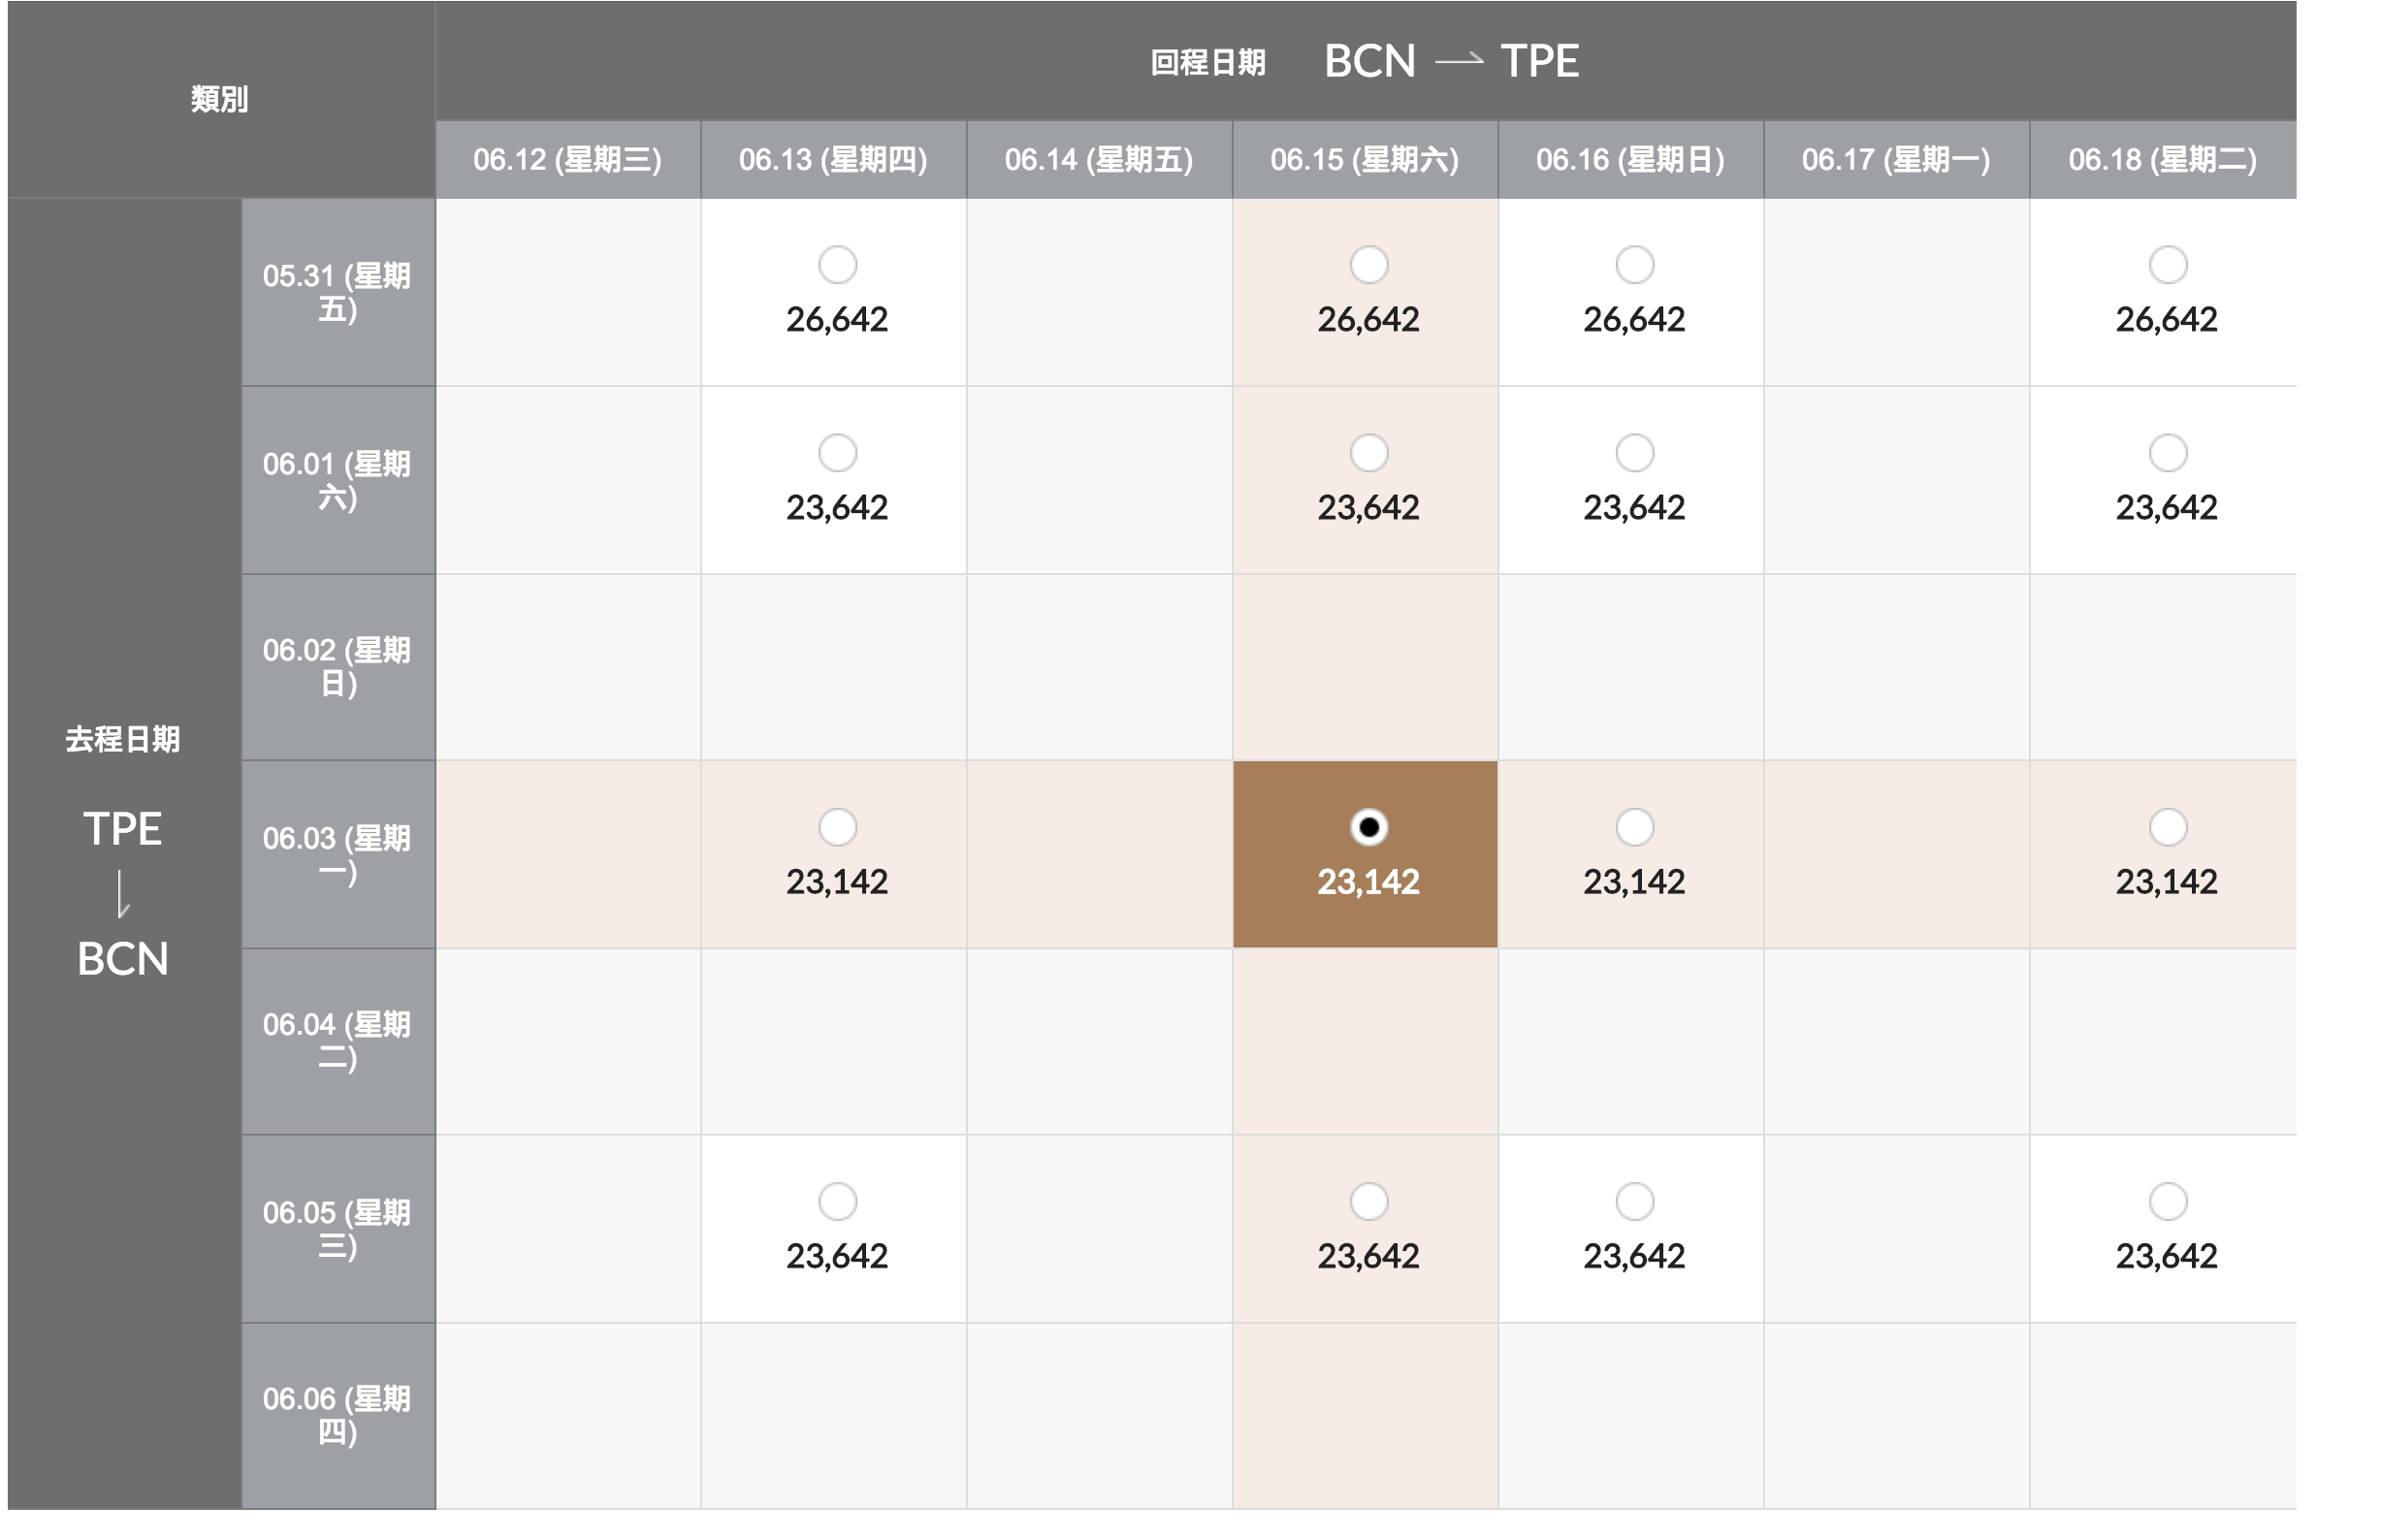The width and height of the screenshot is (2382, 1540).
Task: Click the 06.17 (星期一) return date header
Action: [1896, 160]
